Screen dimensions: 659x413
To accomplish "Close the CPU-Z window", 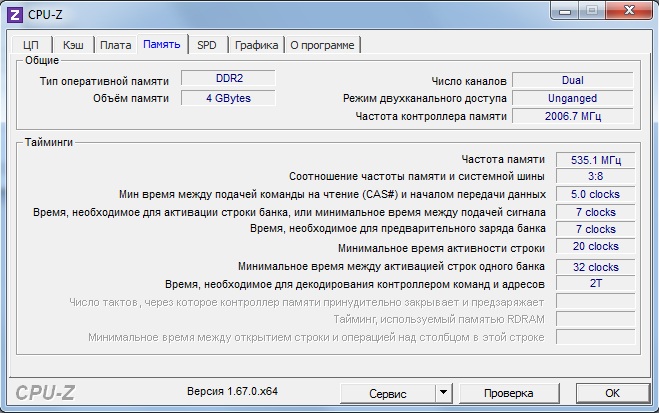I will click(x=629, y=11).
